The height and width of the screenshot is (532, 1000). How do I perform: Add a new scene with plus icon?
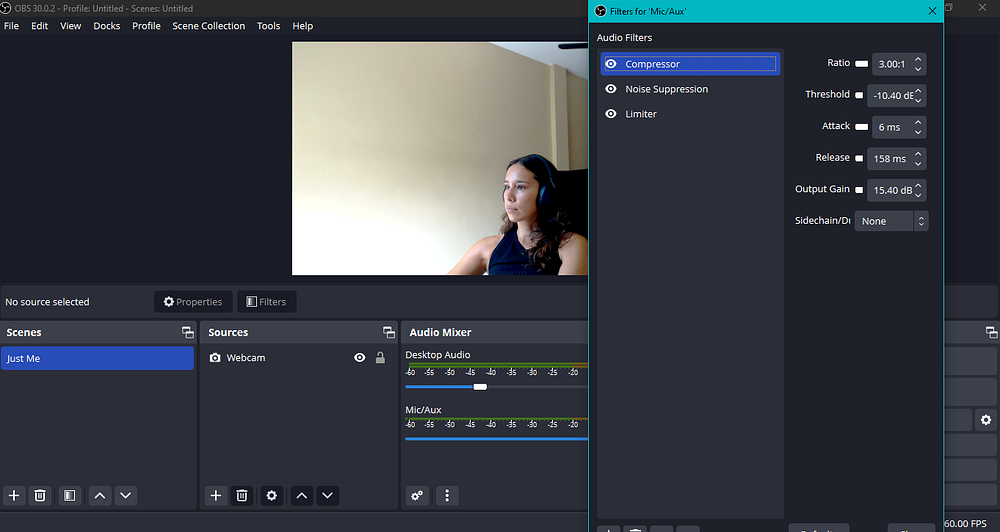(14, 495)
